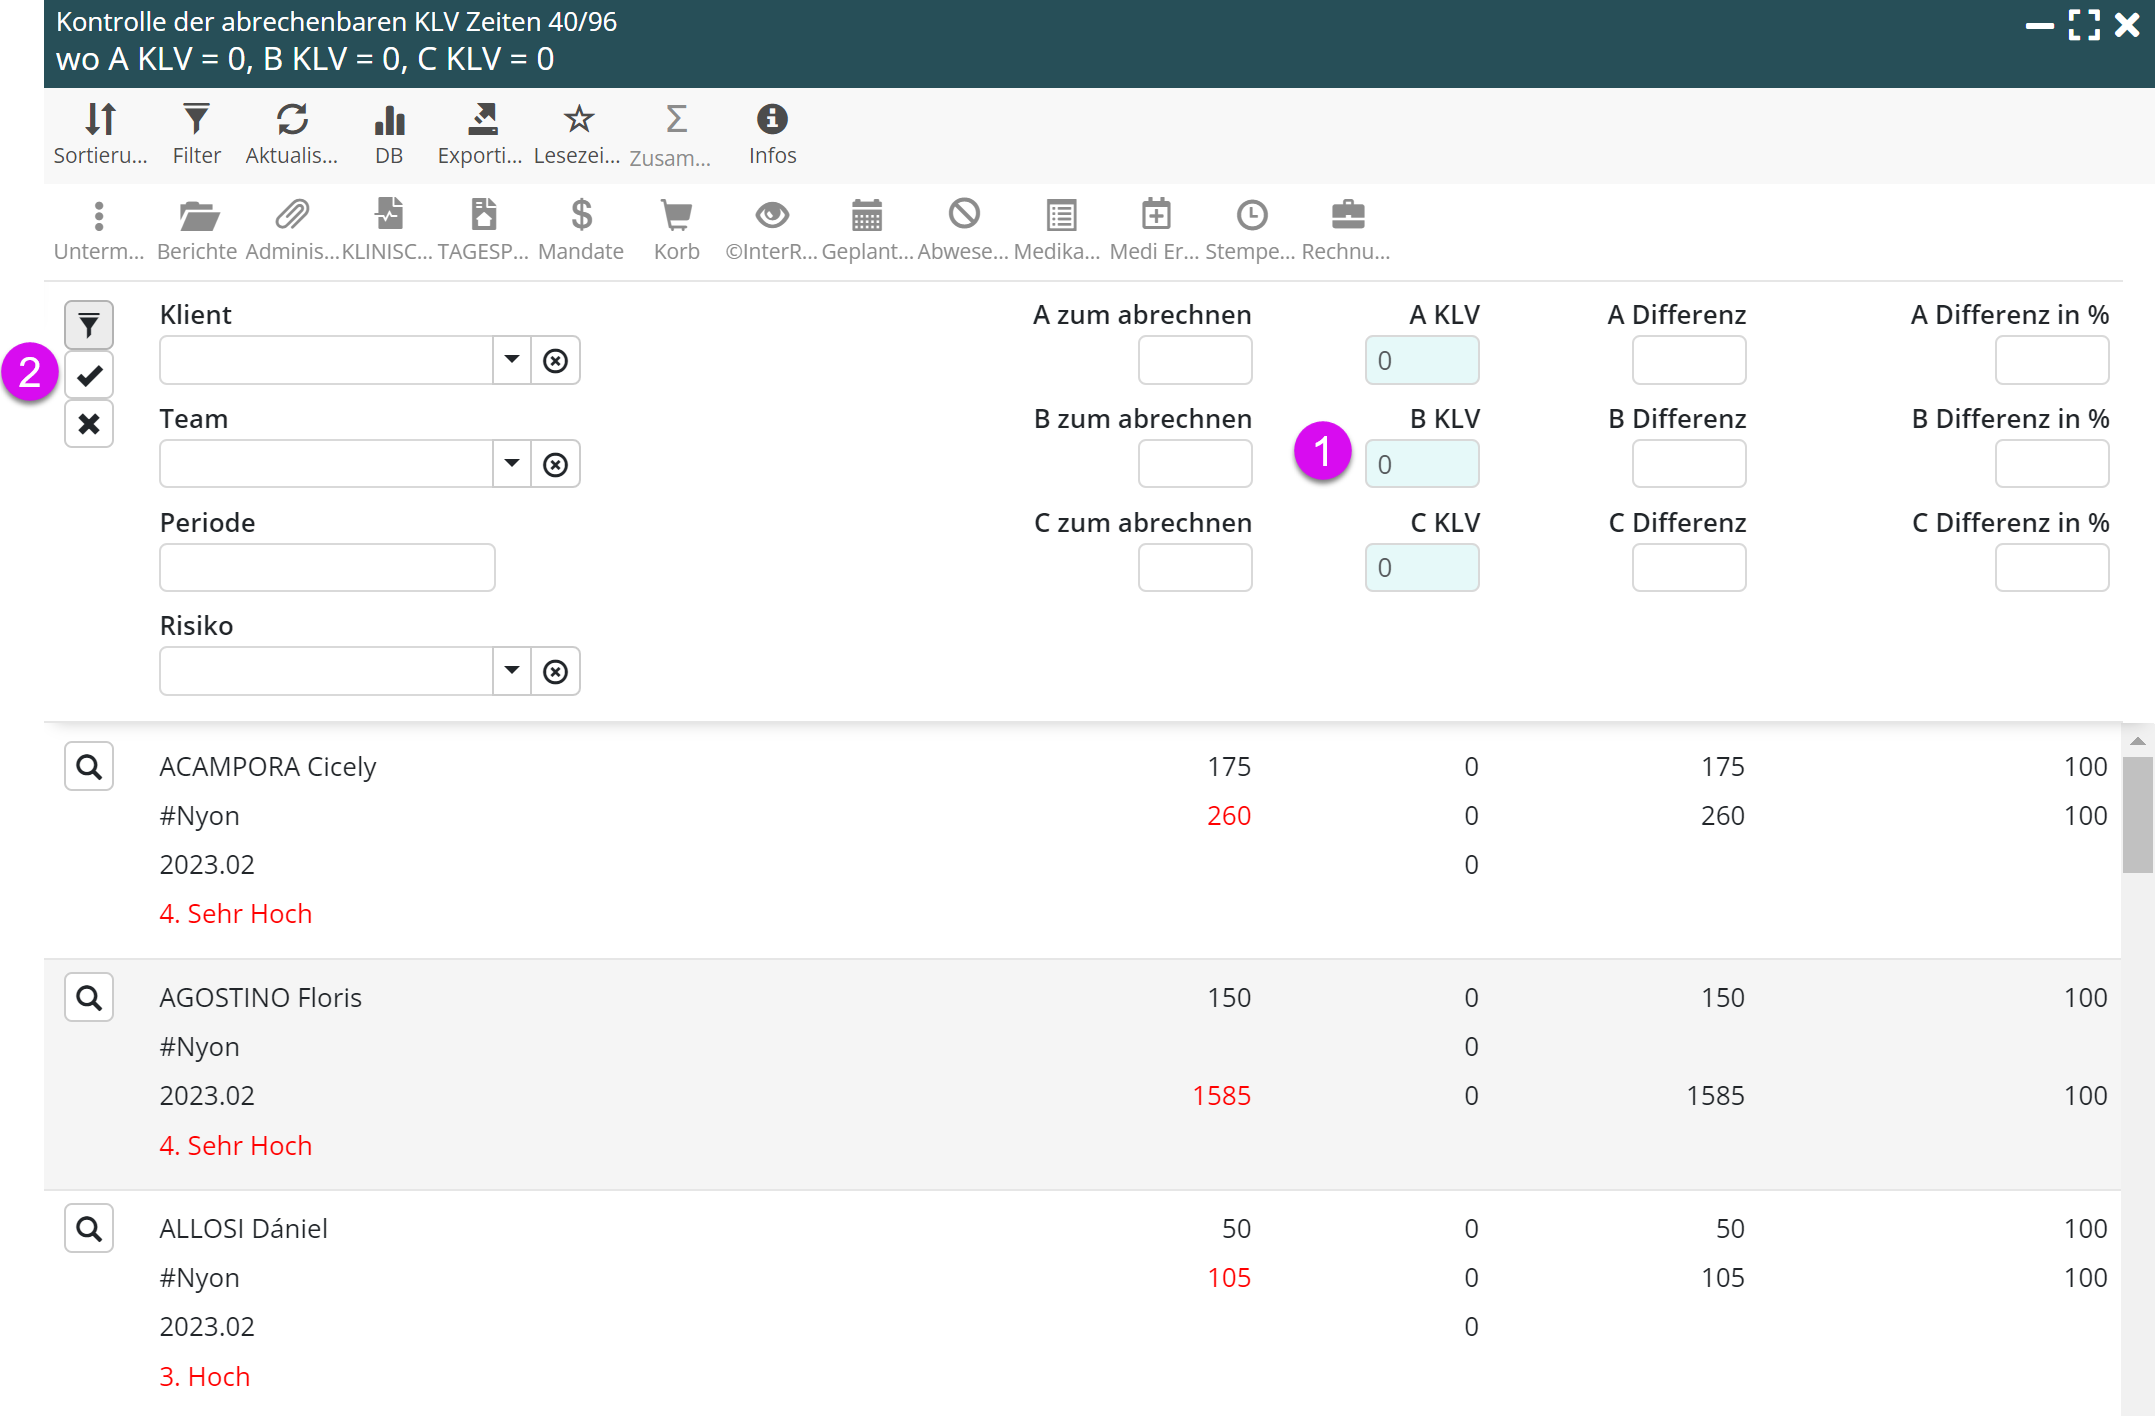Clear the Klient field selection

pyautogui.click(x=556, y=360)
